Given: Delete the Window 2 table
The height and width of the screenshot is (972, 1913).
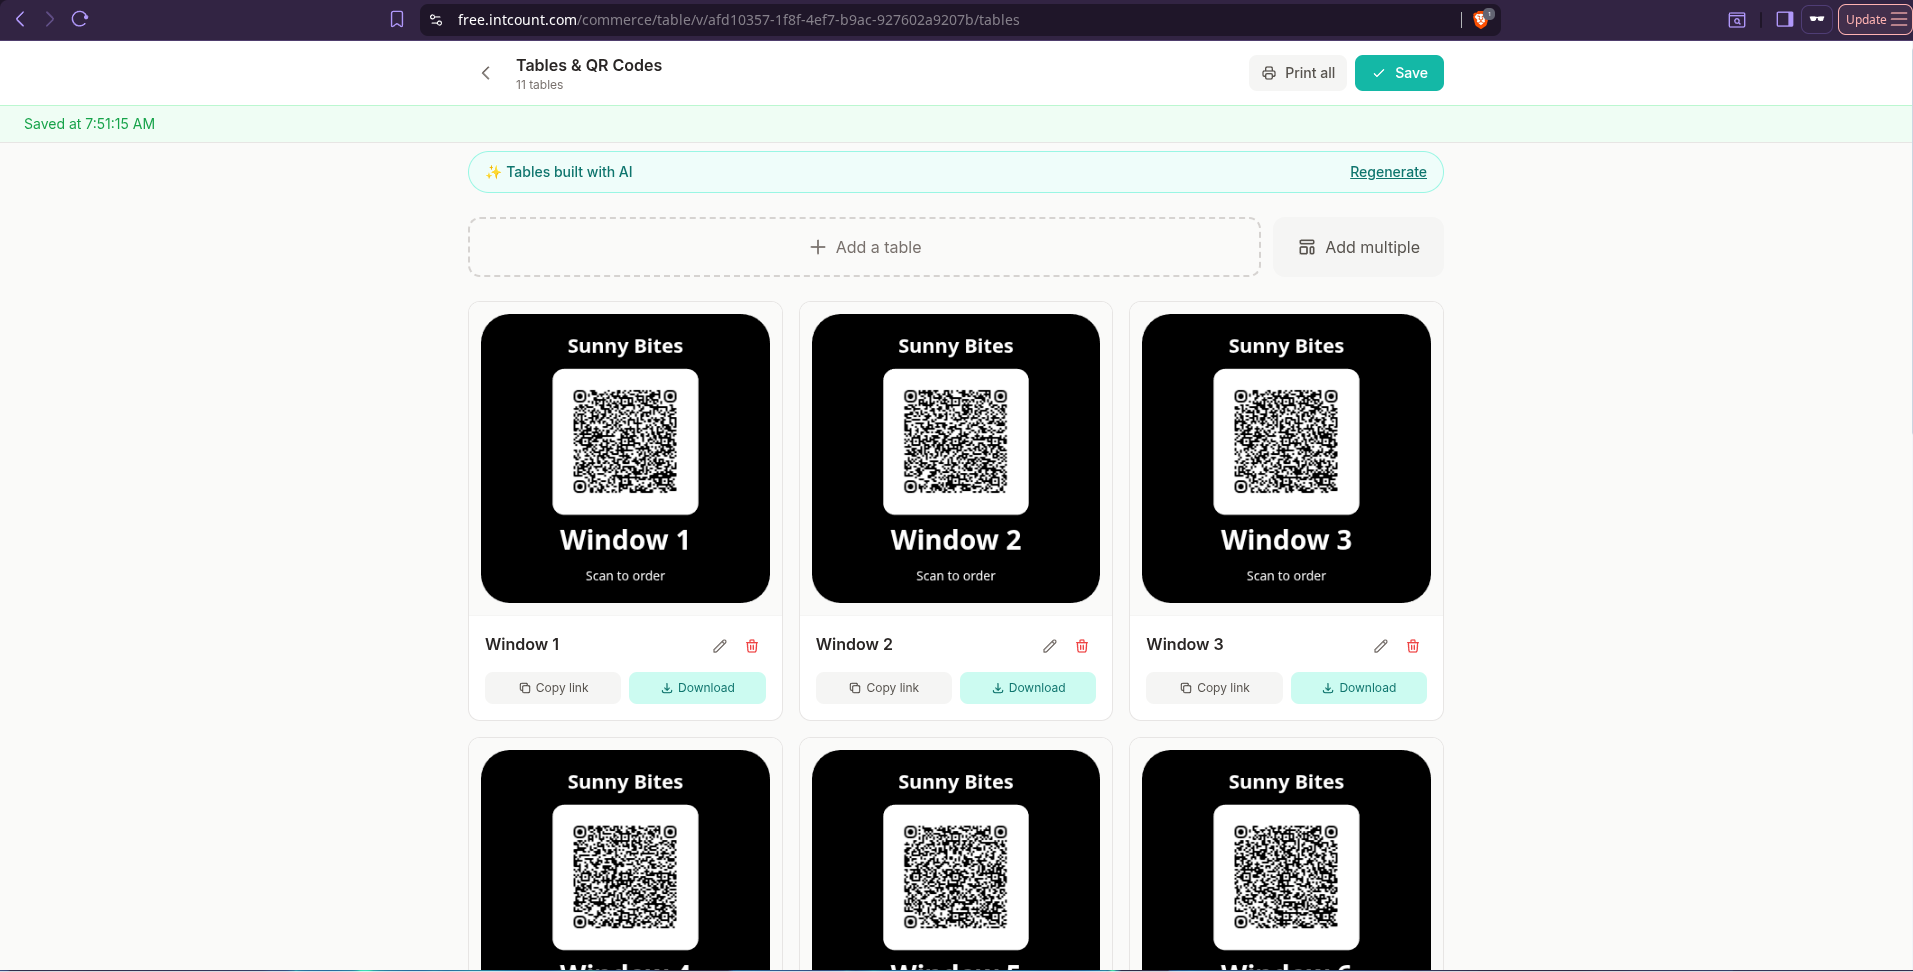Looking at the screenshot, I should click(x=1082, y=646).
